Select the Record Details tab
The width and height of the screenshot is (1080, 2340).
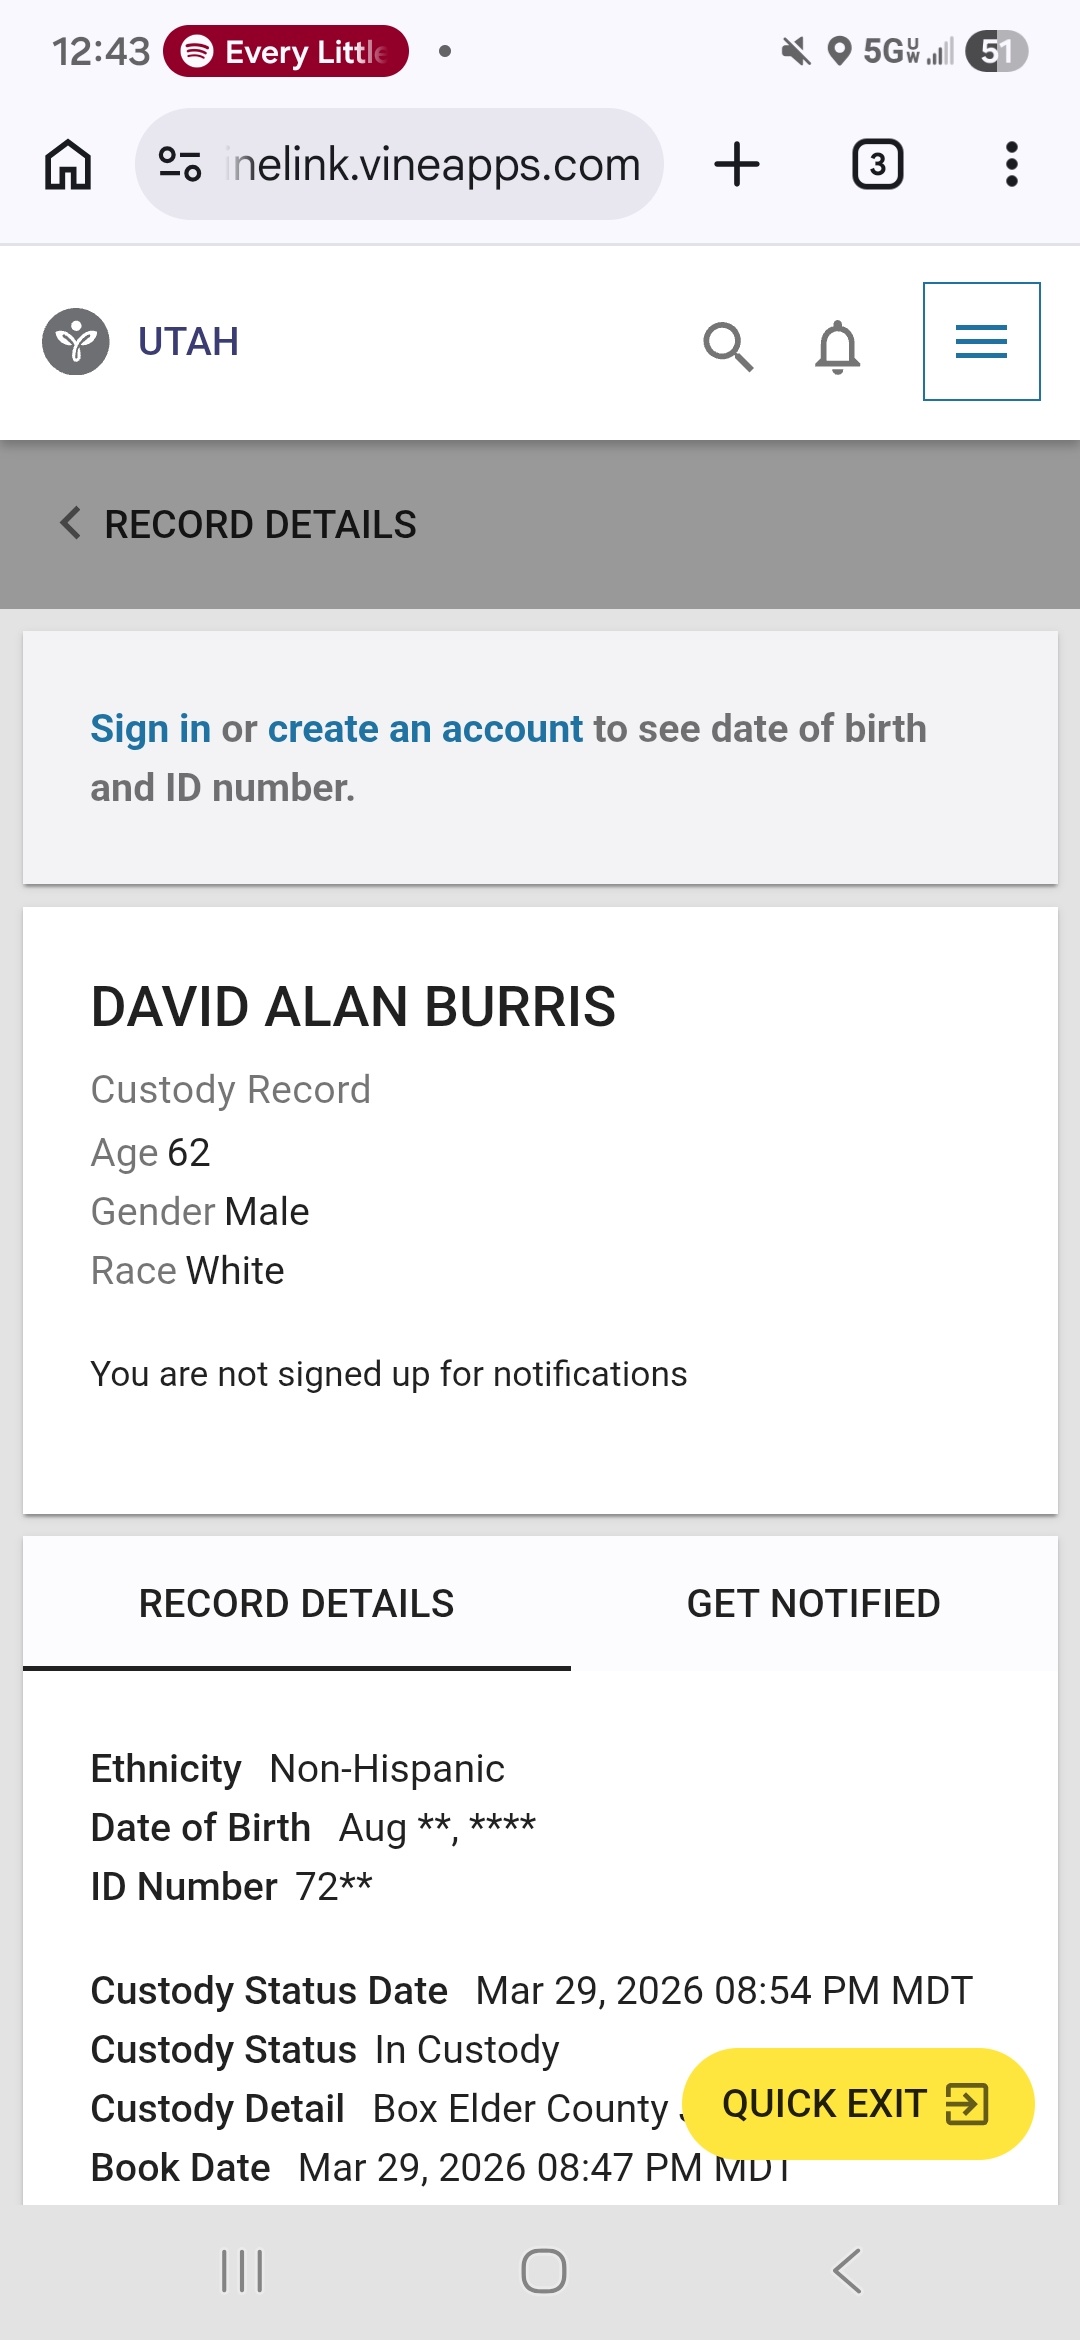(296, 1604)
